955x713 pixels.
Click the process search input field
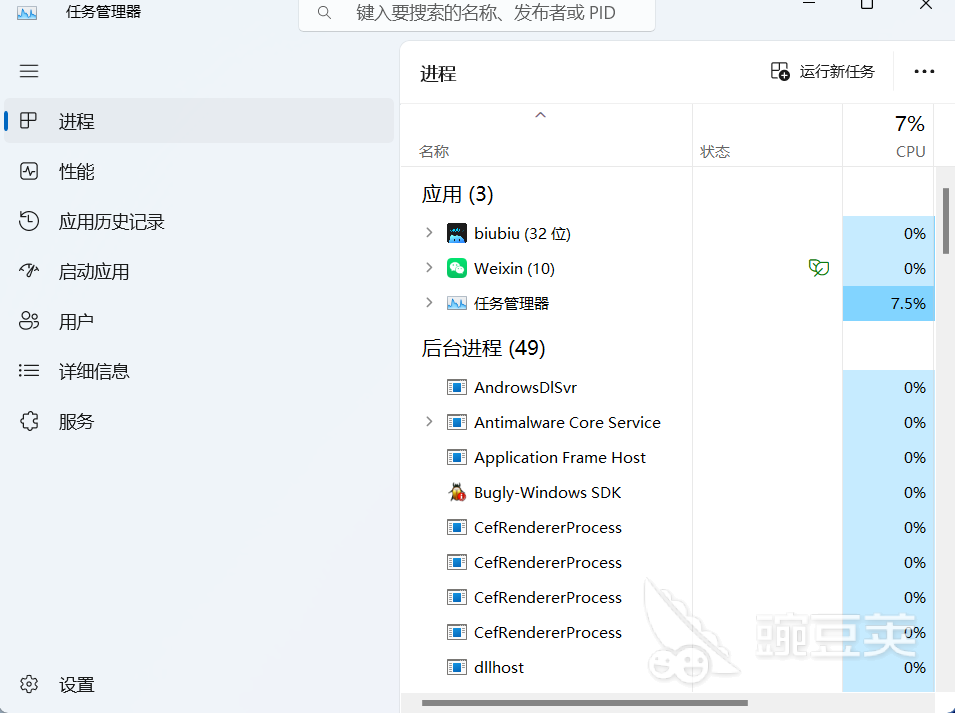point(477,13)
